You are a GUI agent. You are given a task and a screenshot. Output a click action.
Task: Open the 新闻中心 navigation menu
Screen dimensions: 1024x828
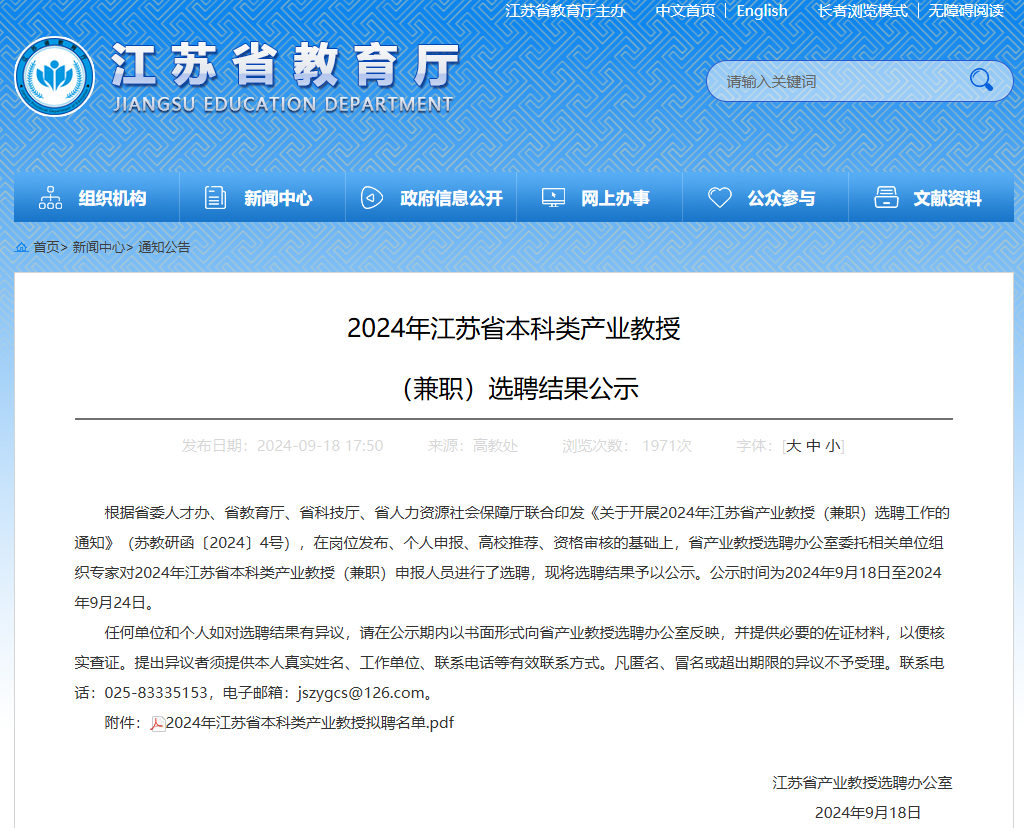(277, 198)
